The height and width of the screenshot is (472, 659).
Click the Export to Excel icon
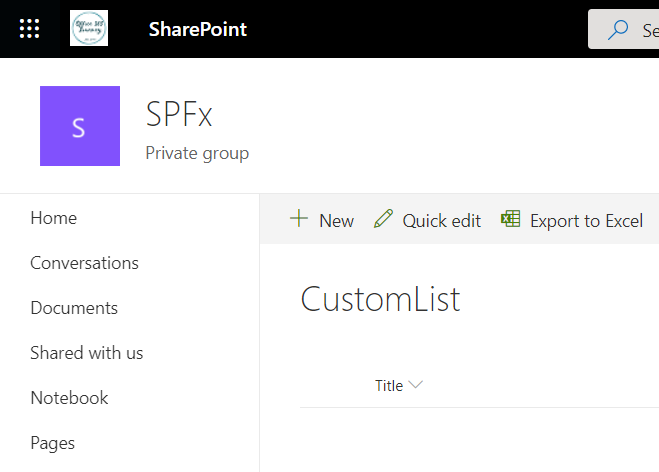pyautogui.click(x=511, y=220)
